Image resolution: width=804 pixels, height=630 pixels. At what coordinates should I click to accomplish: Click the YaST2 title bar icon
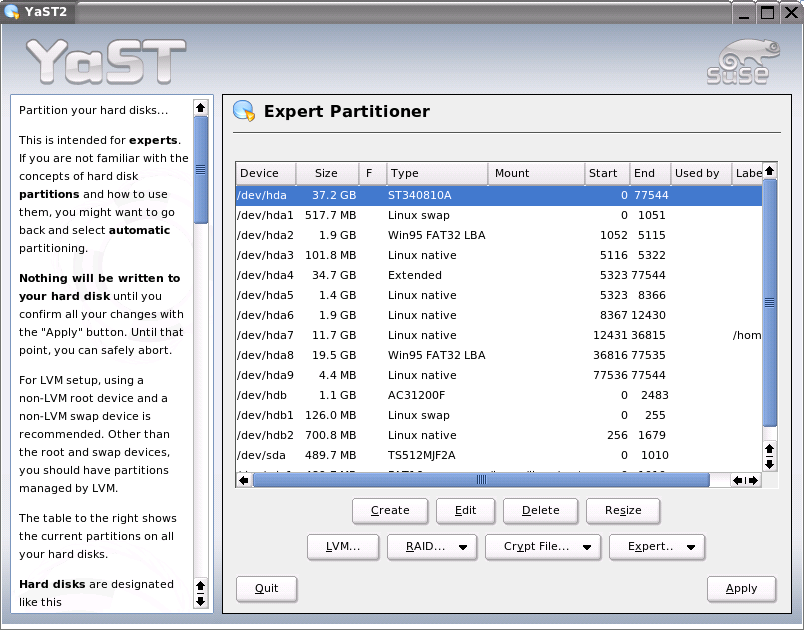point(11,12)
